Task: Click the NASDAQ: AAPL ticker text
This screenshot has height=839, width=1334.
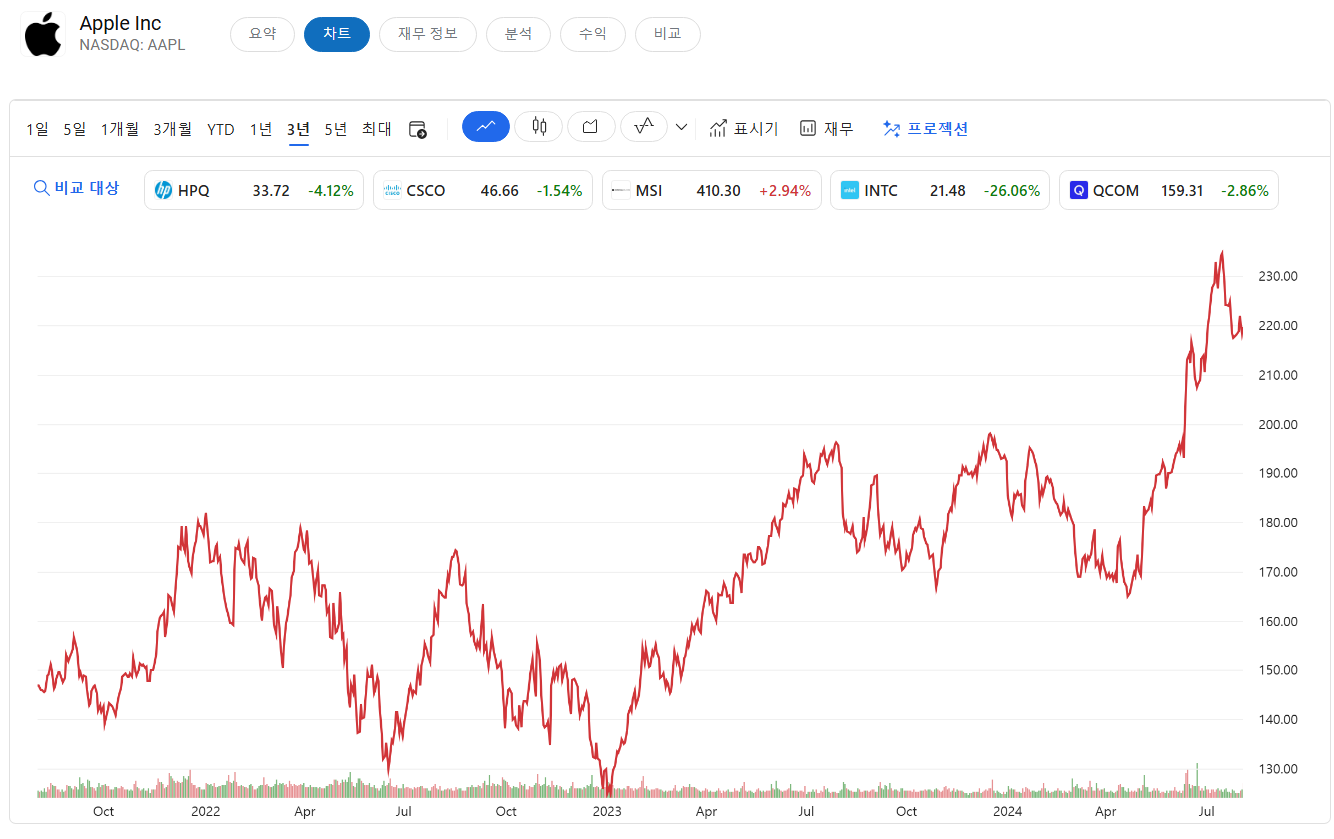Action: tap(132, 45)
